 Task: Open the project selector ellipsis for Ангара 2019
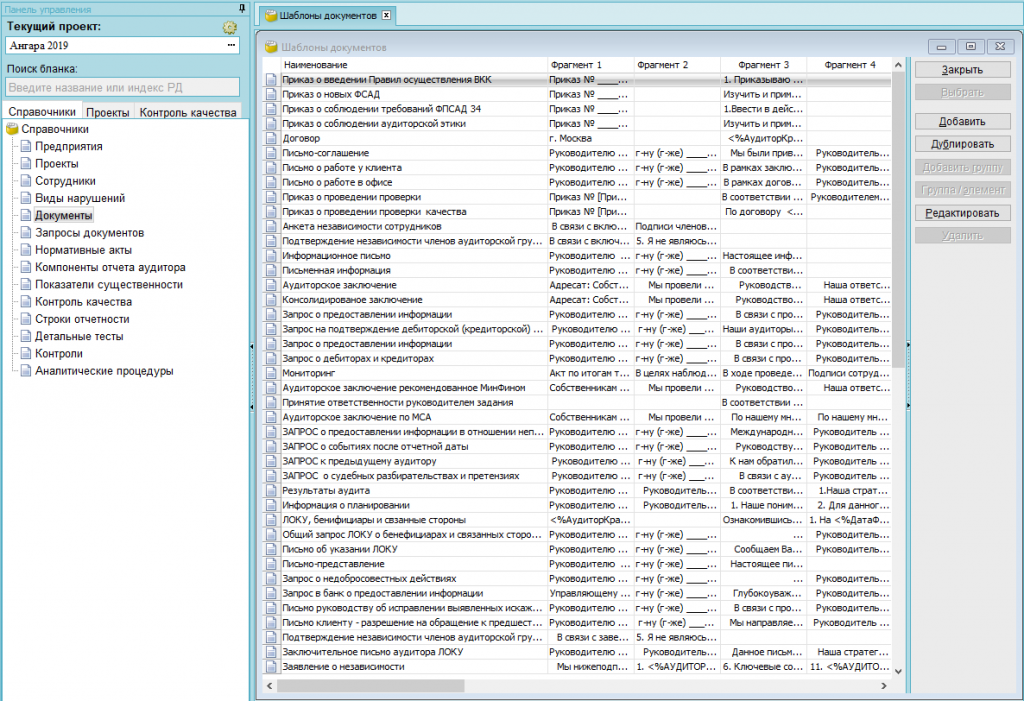231,45
